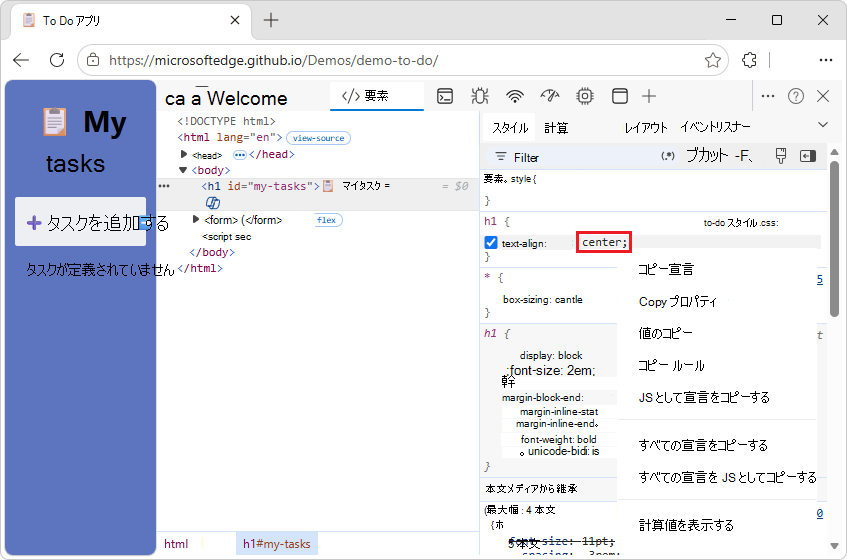Click the Styles pane scrollbar thumb
The height and width of the screenshot is (560, 847).
point(834,239)
